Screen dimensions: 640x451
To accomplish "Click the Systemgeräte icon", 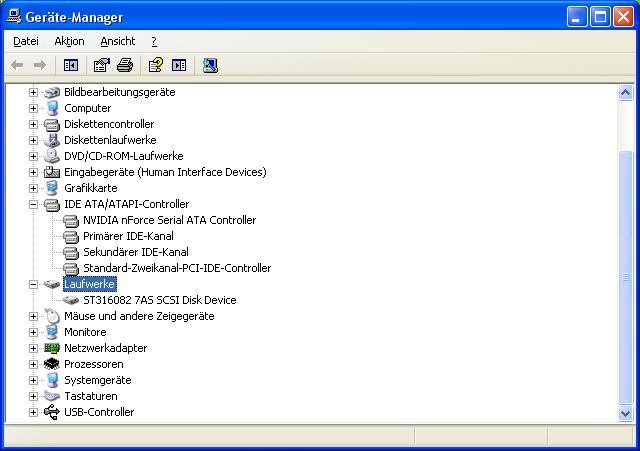I will pyautogui.click(x=52, y=380).
